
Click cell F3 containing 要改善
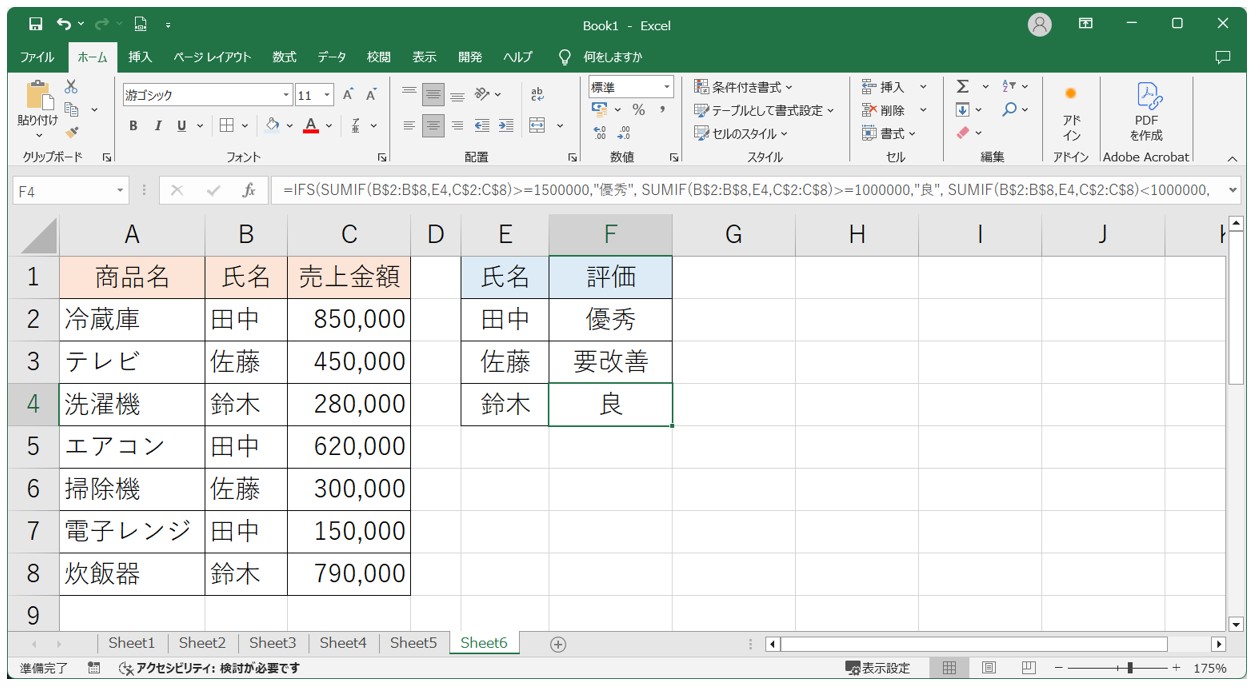click(610, 361)
